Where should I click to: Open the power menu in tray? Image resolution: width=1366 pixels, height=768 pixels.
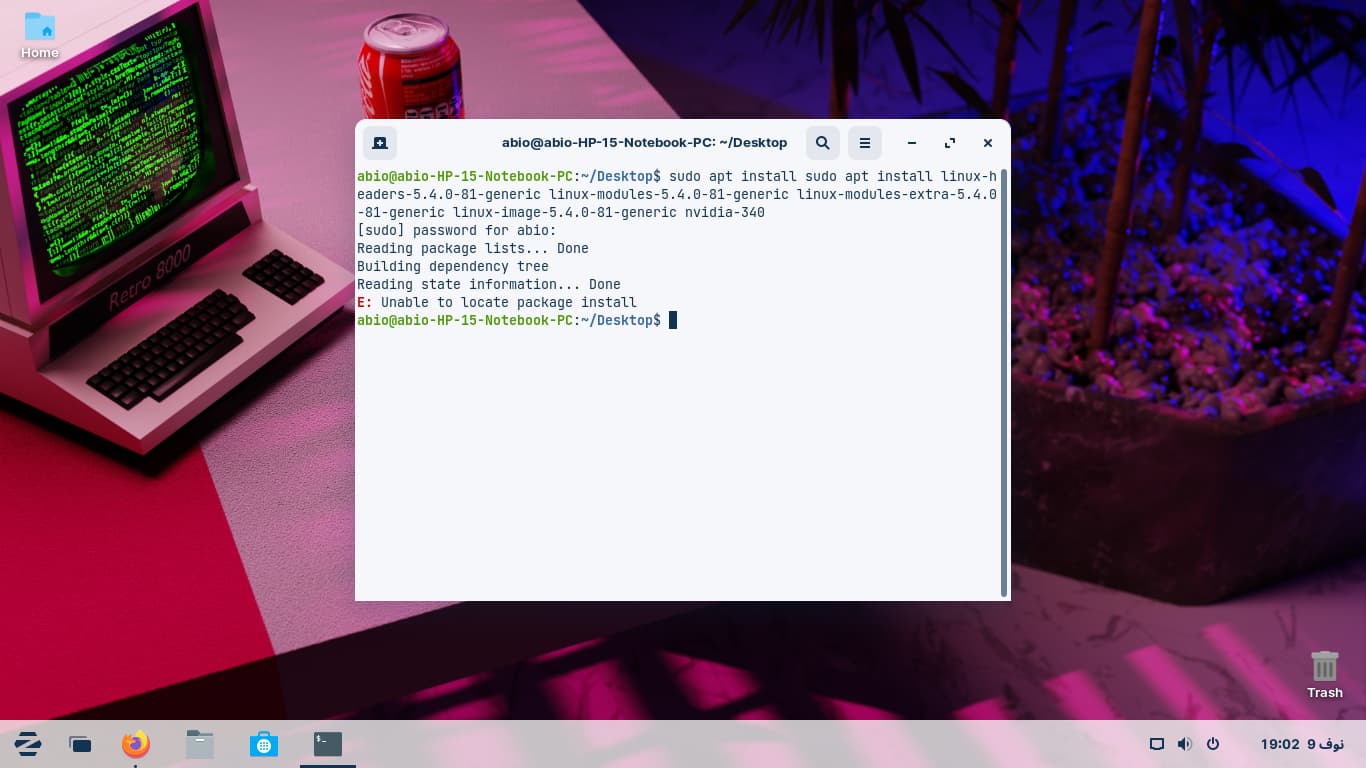coord(1213,744)
